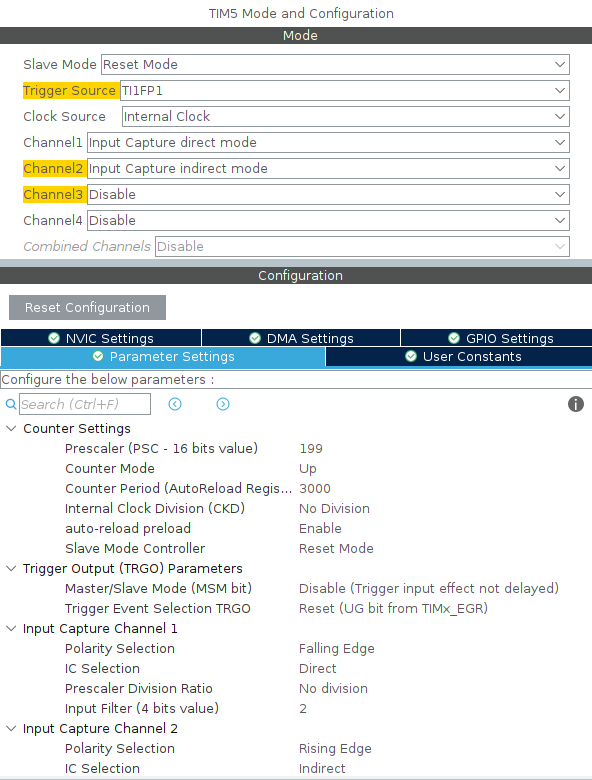
Task: Select Counter Mode value Up
Action: [307, 469]
